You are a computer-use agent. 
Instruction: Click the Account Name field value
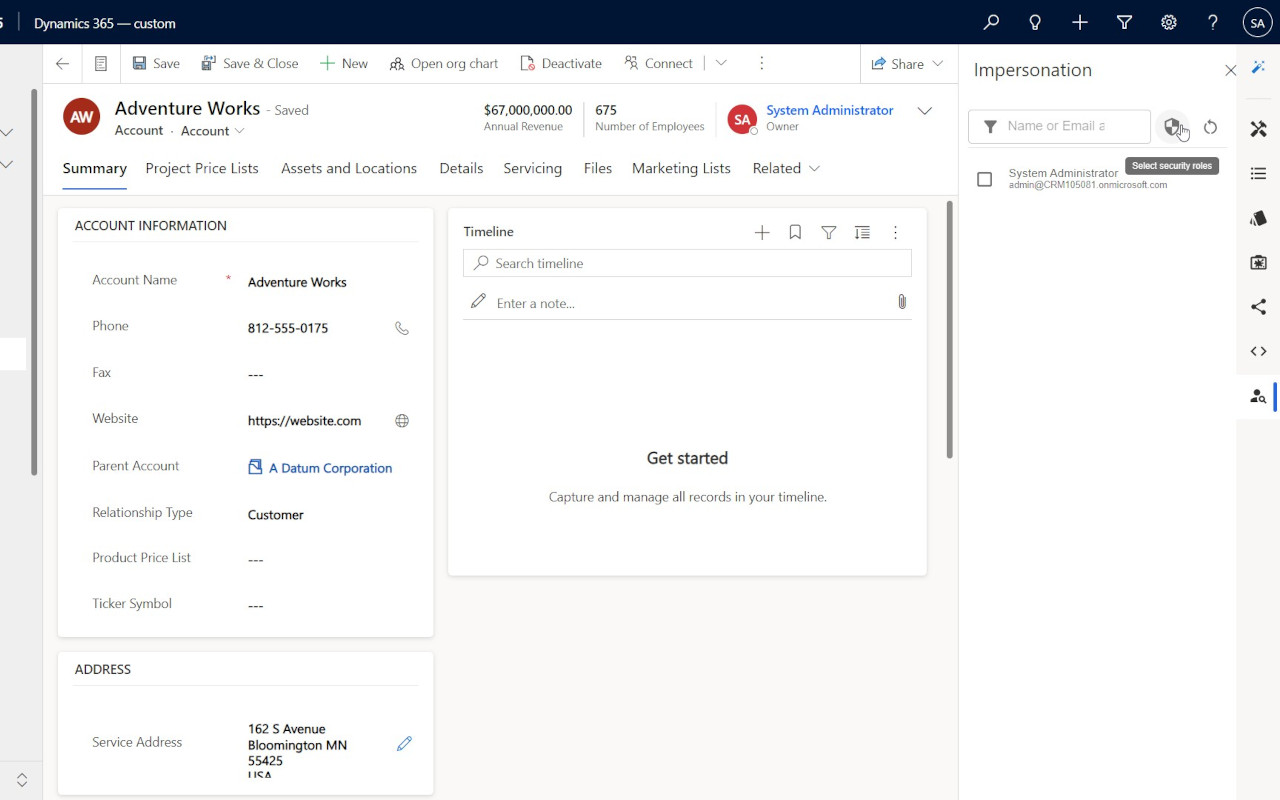pos(297,282)
